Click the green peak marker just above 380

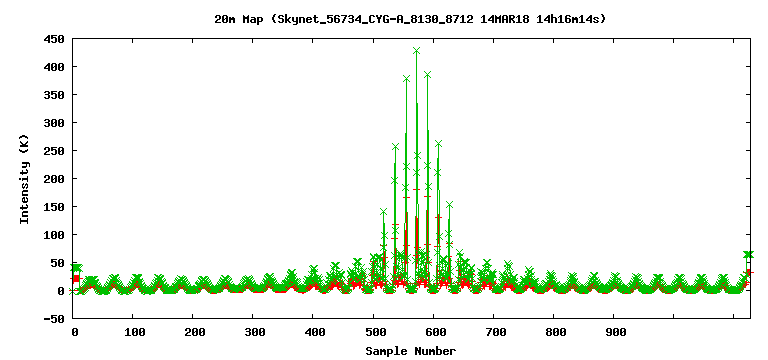pos(427,74)
